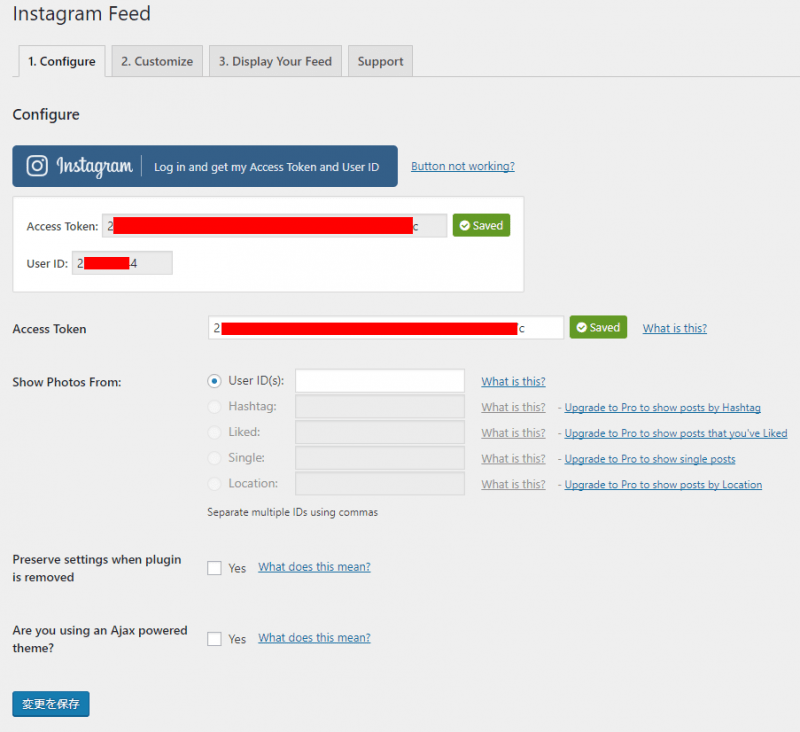
Task: Open What is this? link for Single
Action: click(513, 459)
